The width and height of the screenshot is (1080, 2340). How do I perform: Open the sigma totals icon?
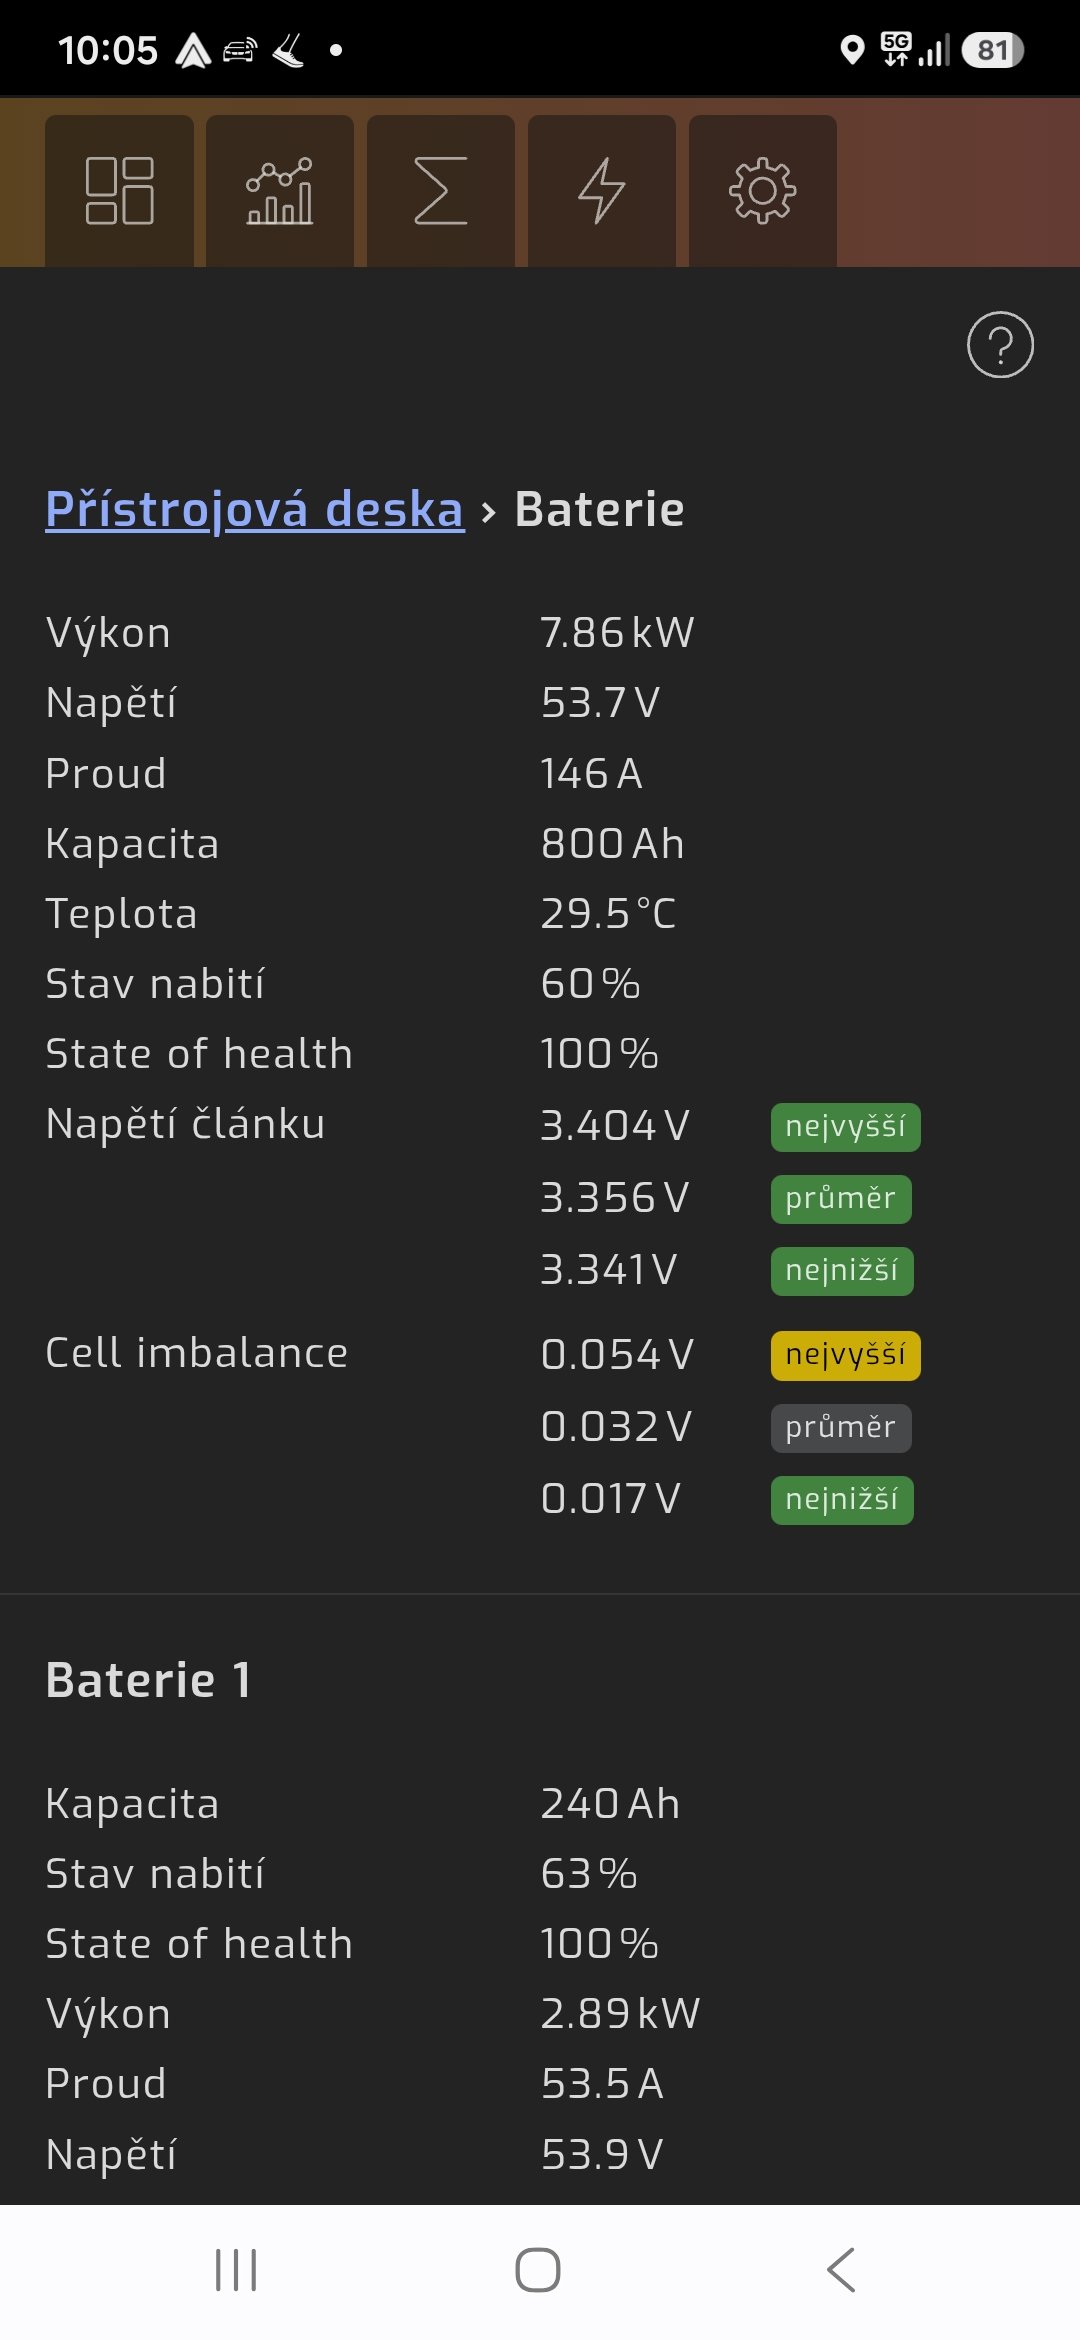(441, 190)
